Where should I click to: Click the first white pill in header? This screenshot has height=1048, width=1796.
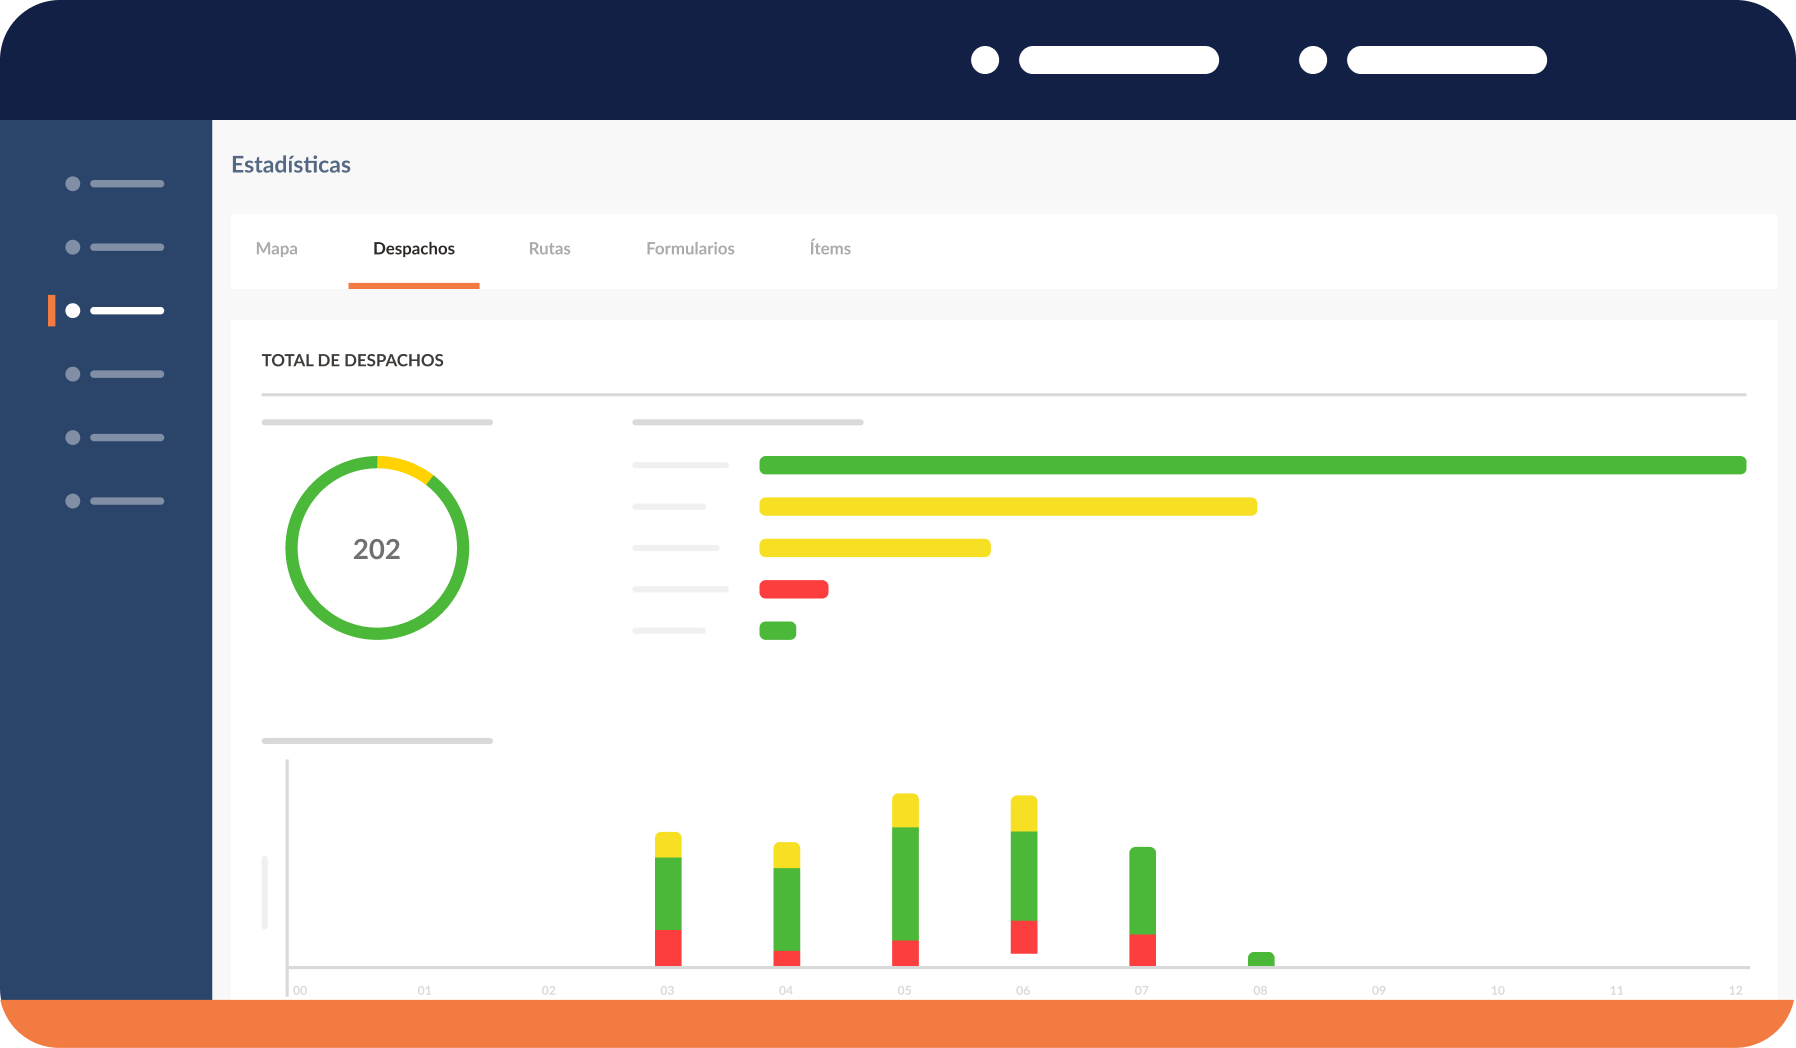coord(1119,60)
